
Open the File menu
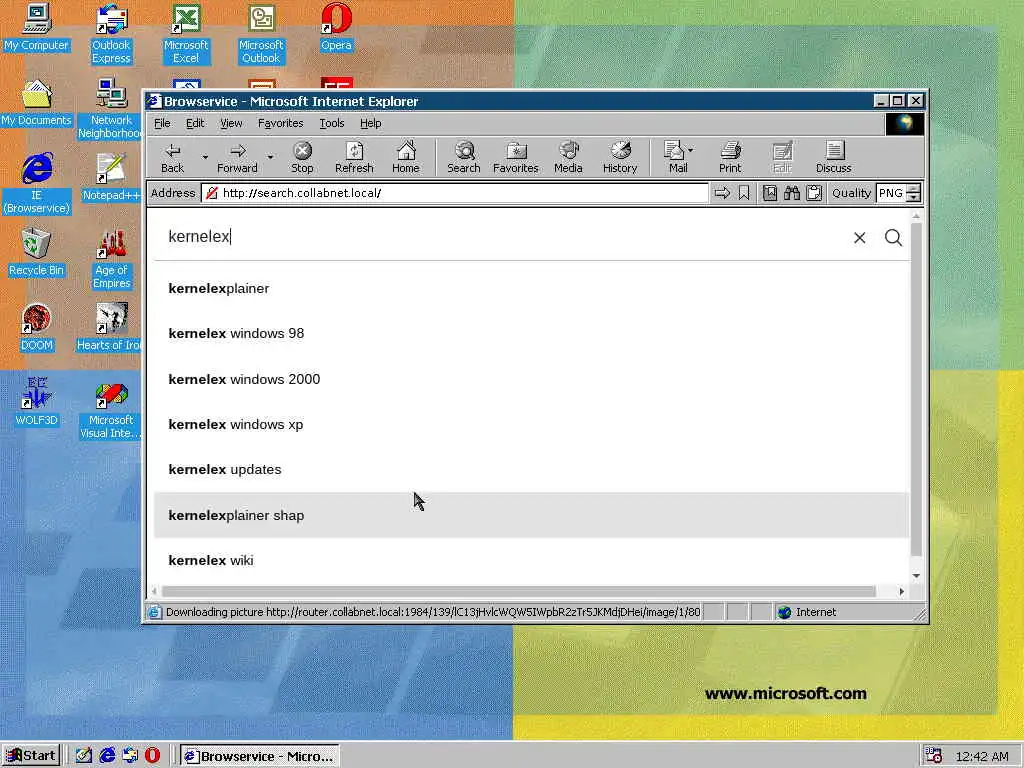click(x=162, y=123)
